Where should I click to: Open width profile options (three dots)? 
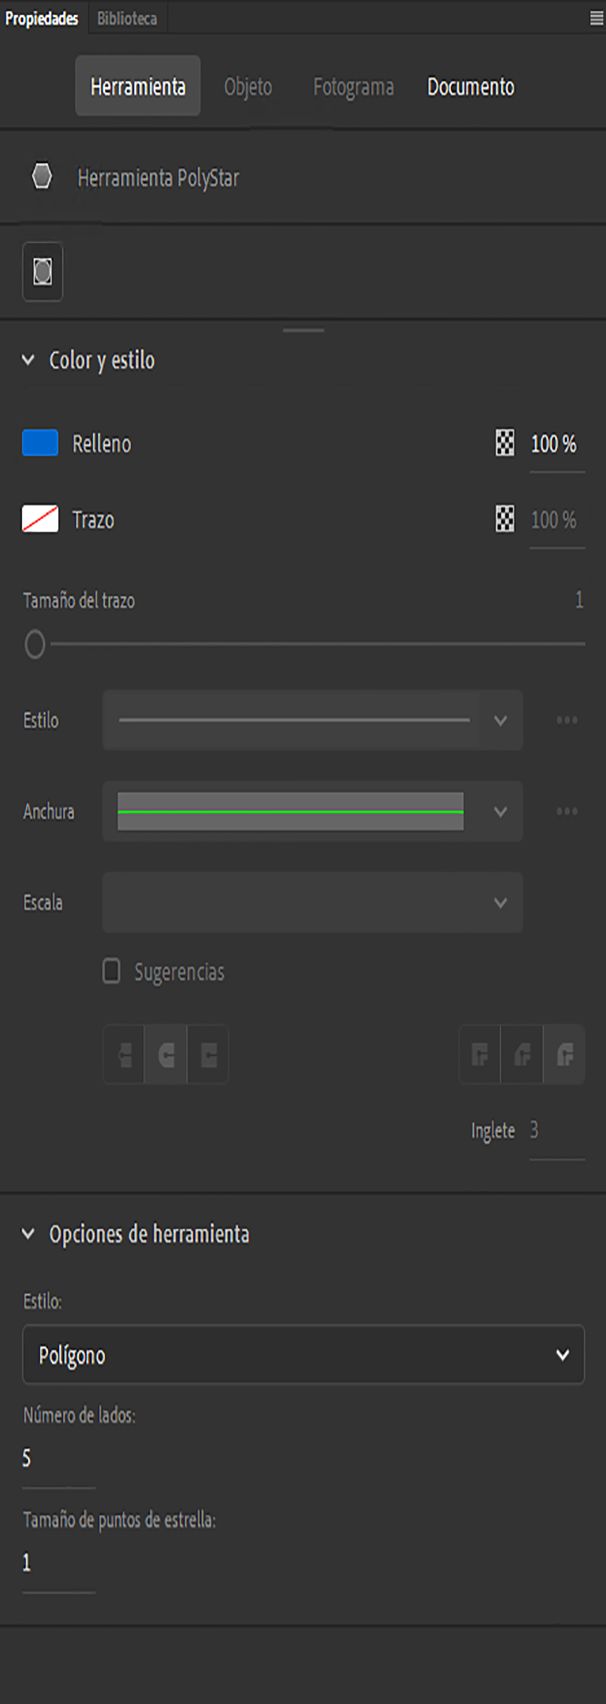pos(566,811)
